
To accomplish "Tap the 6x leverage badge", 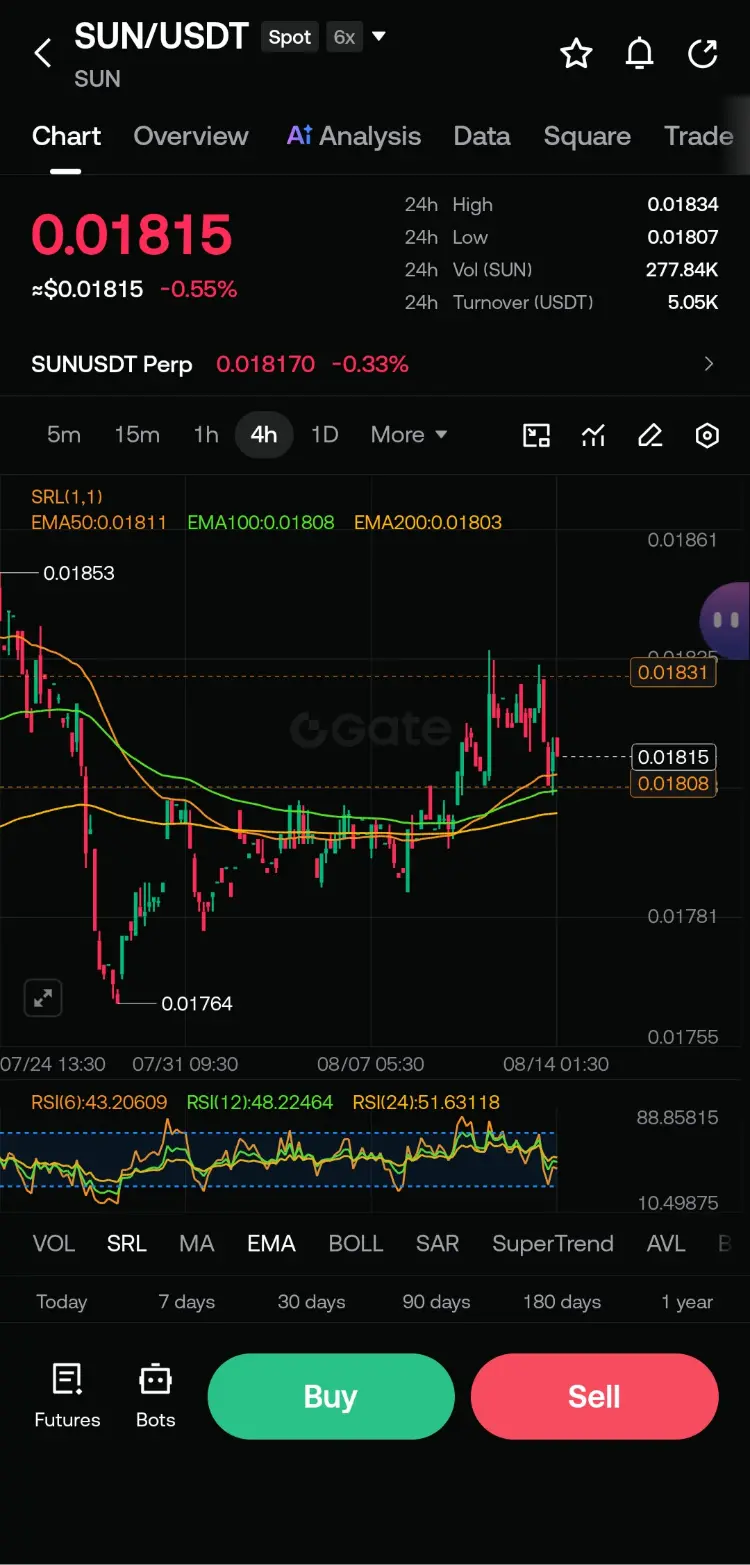I will 344,37.
